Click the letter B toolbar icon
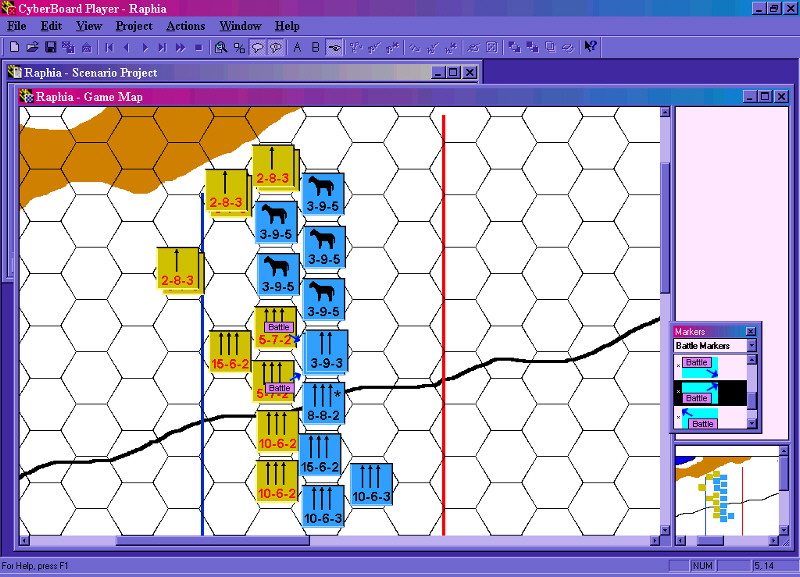This screenshot has width=800, height=577. (315, 47)
